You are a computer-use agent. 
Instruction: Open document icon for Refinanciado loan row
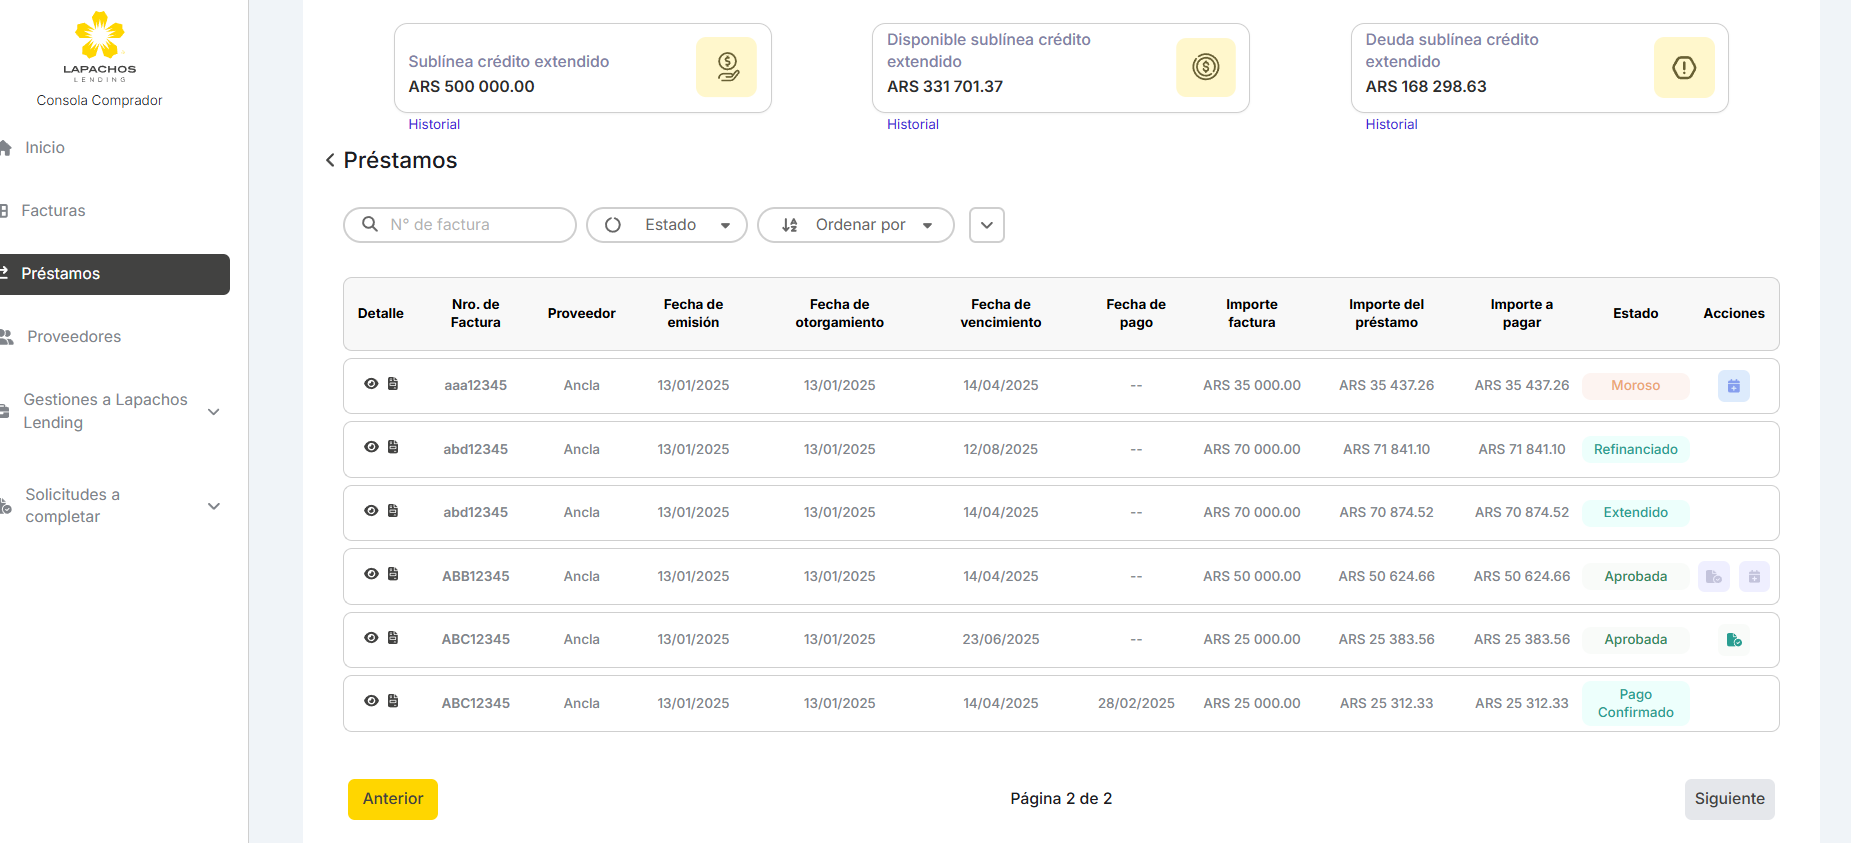pos(393,447)
